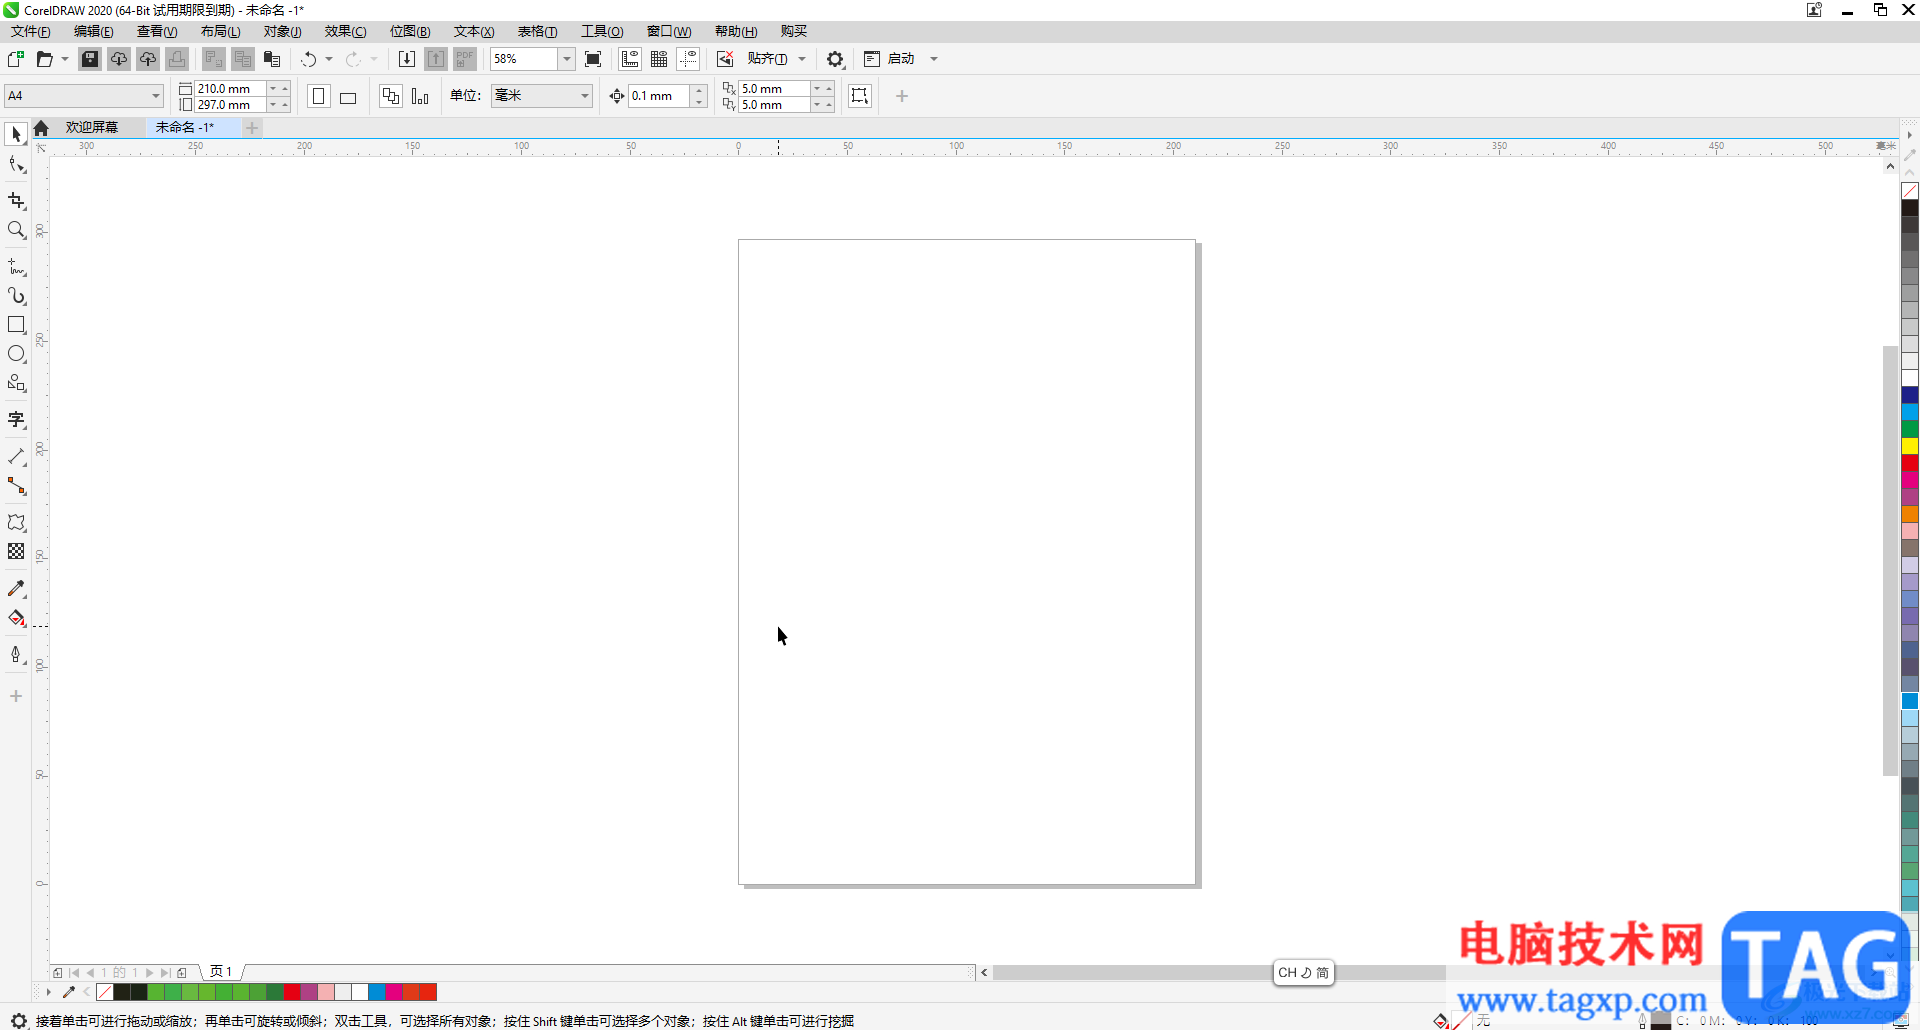Open the 文件 menu
1920x1030 pixels.
[x=30, y=32]
